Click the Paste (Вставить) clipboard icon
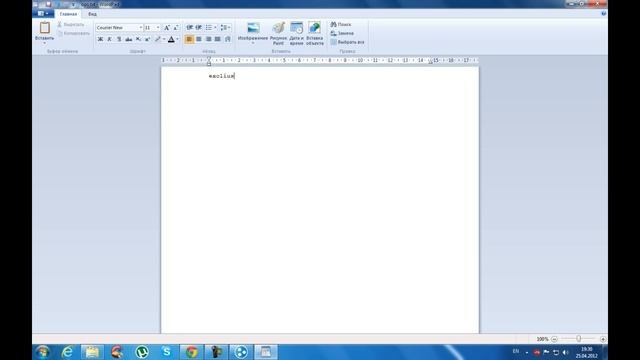The height and width of the screenshot is (360, 640). click(44, 28)
